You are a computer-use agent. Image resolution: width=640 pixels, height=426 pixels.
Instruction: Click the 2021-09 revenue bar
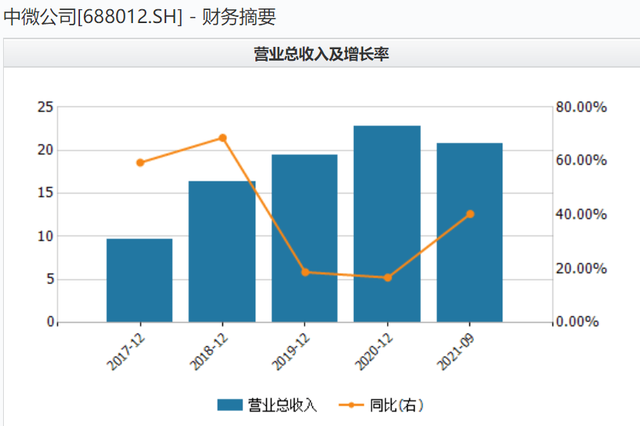click(x=469, y=233)
